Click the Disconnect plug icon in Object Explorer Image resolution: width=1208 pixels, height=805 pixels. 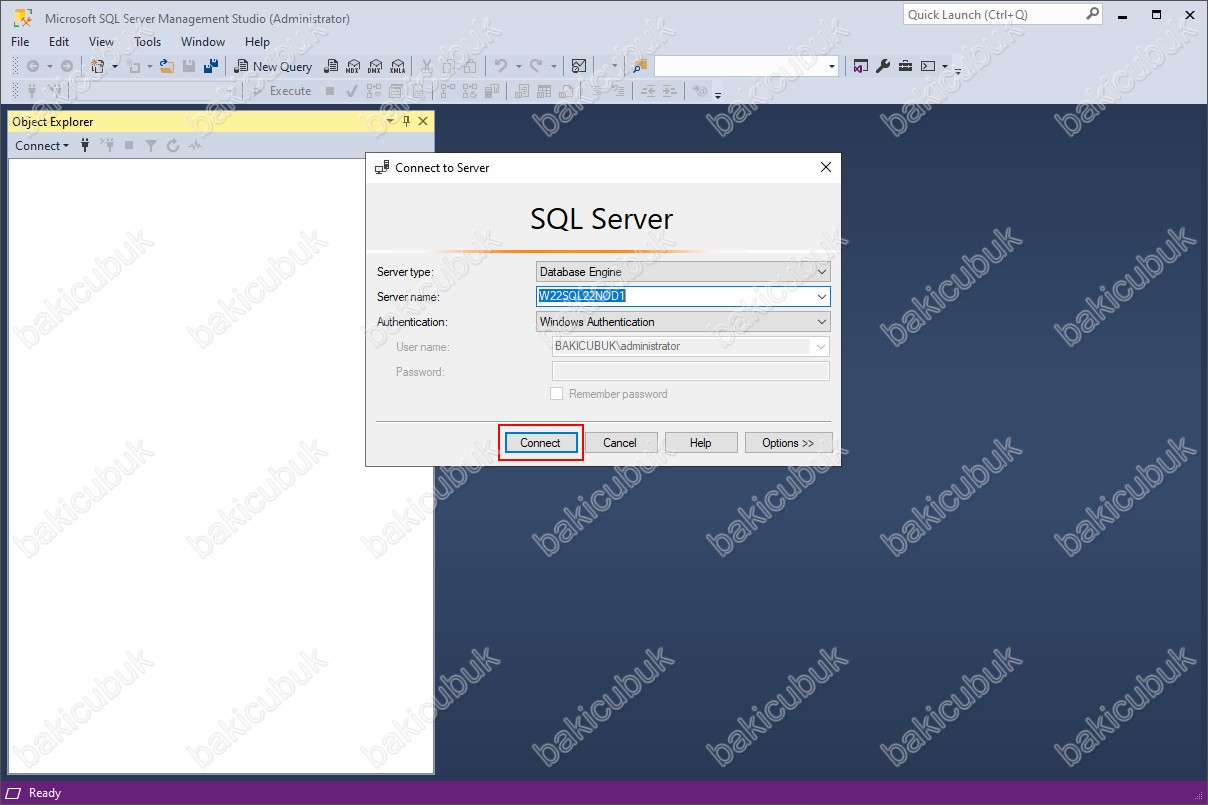107,146
